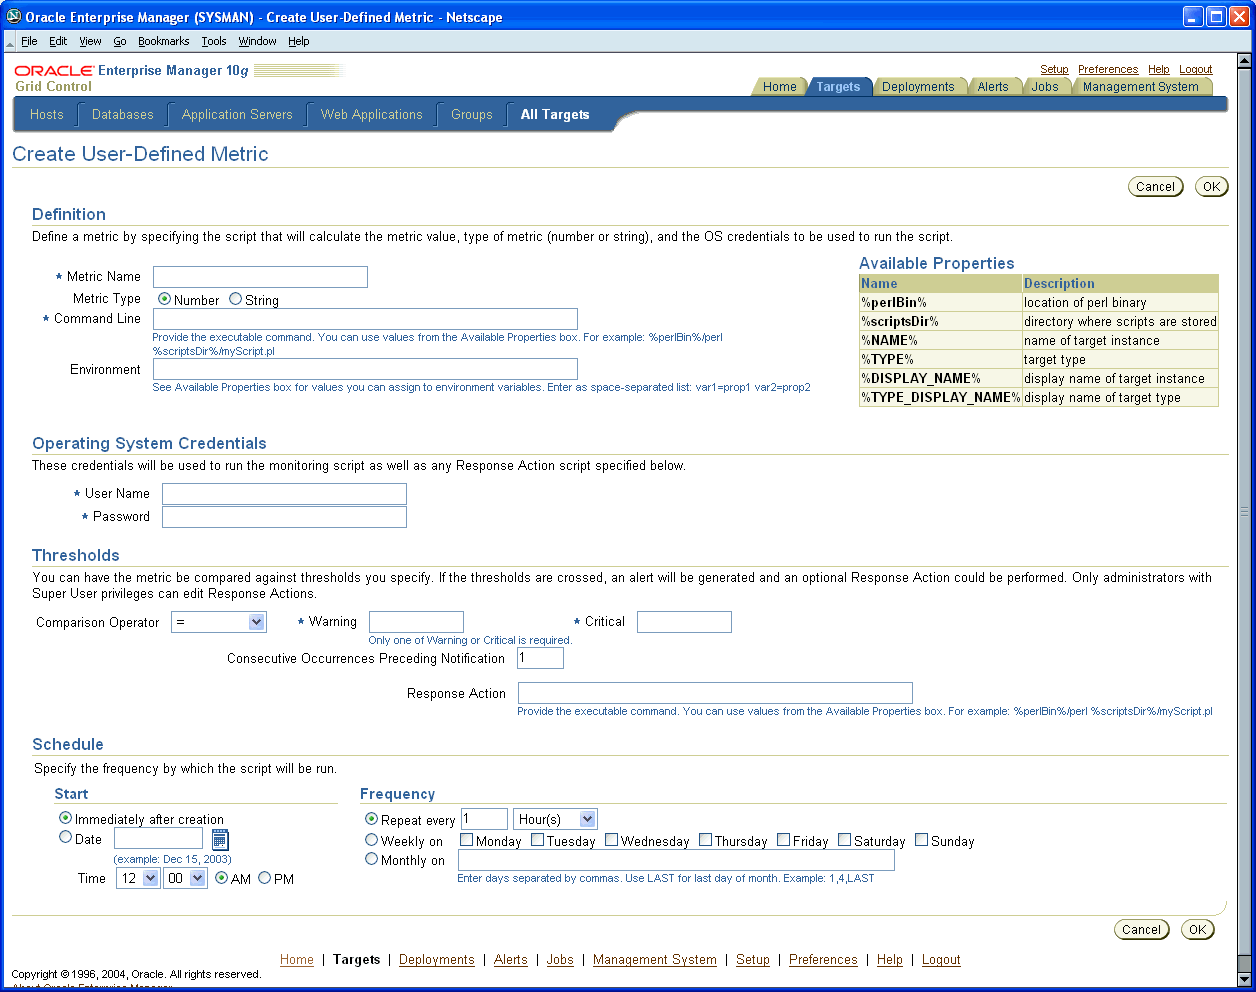Switch to the Databases tab
The width and height of the screenshot is (1256, 992).
click(121, 114)
